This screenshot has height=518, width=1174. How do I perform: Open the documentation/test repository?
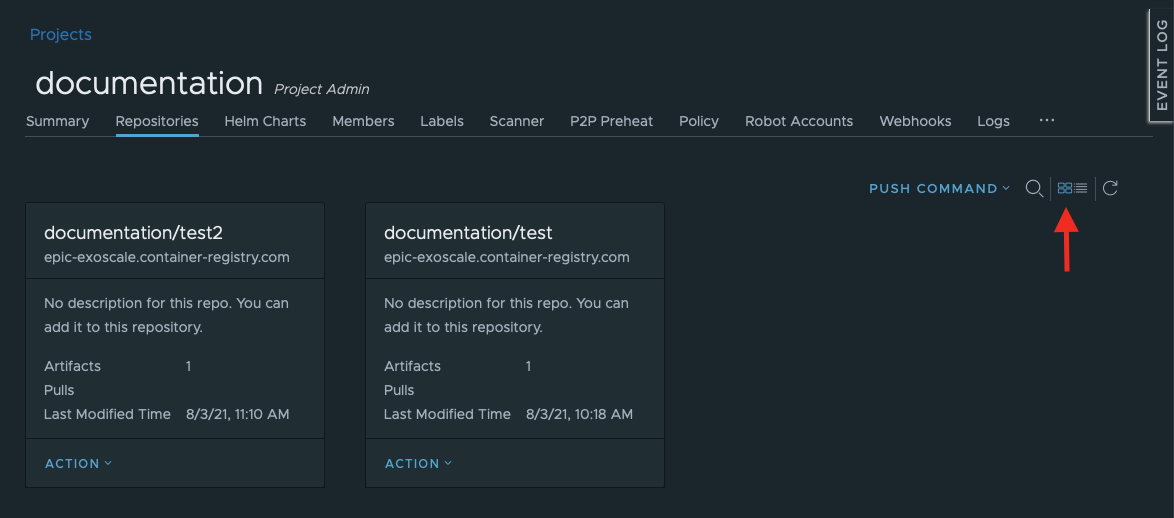(468, 233)
